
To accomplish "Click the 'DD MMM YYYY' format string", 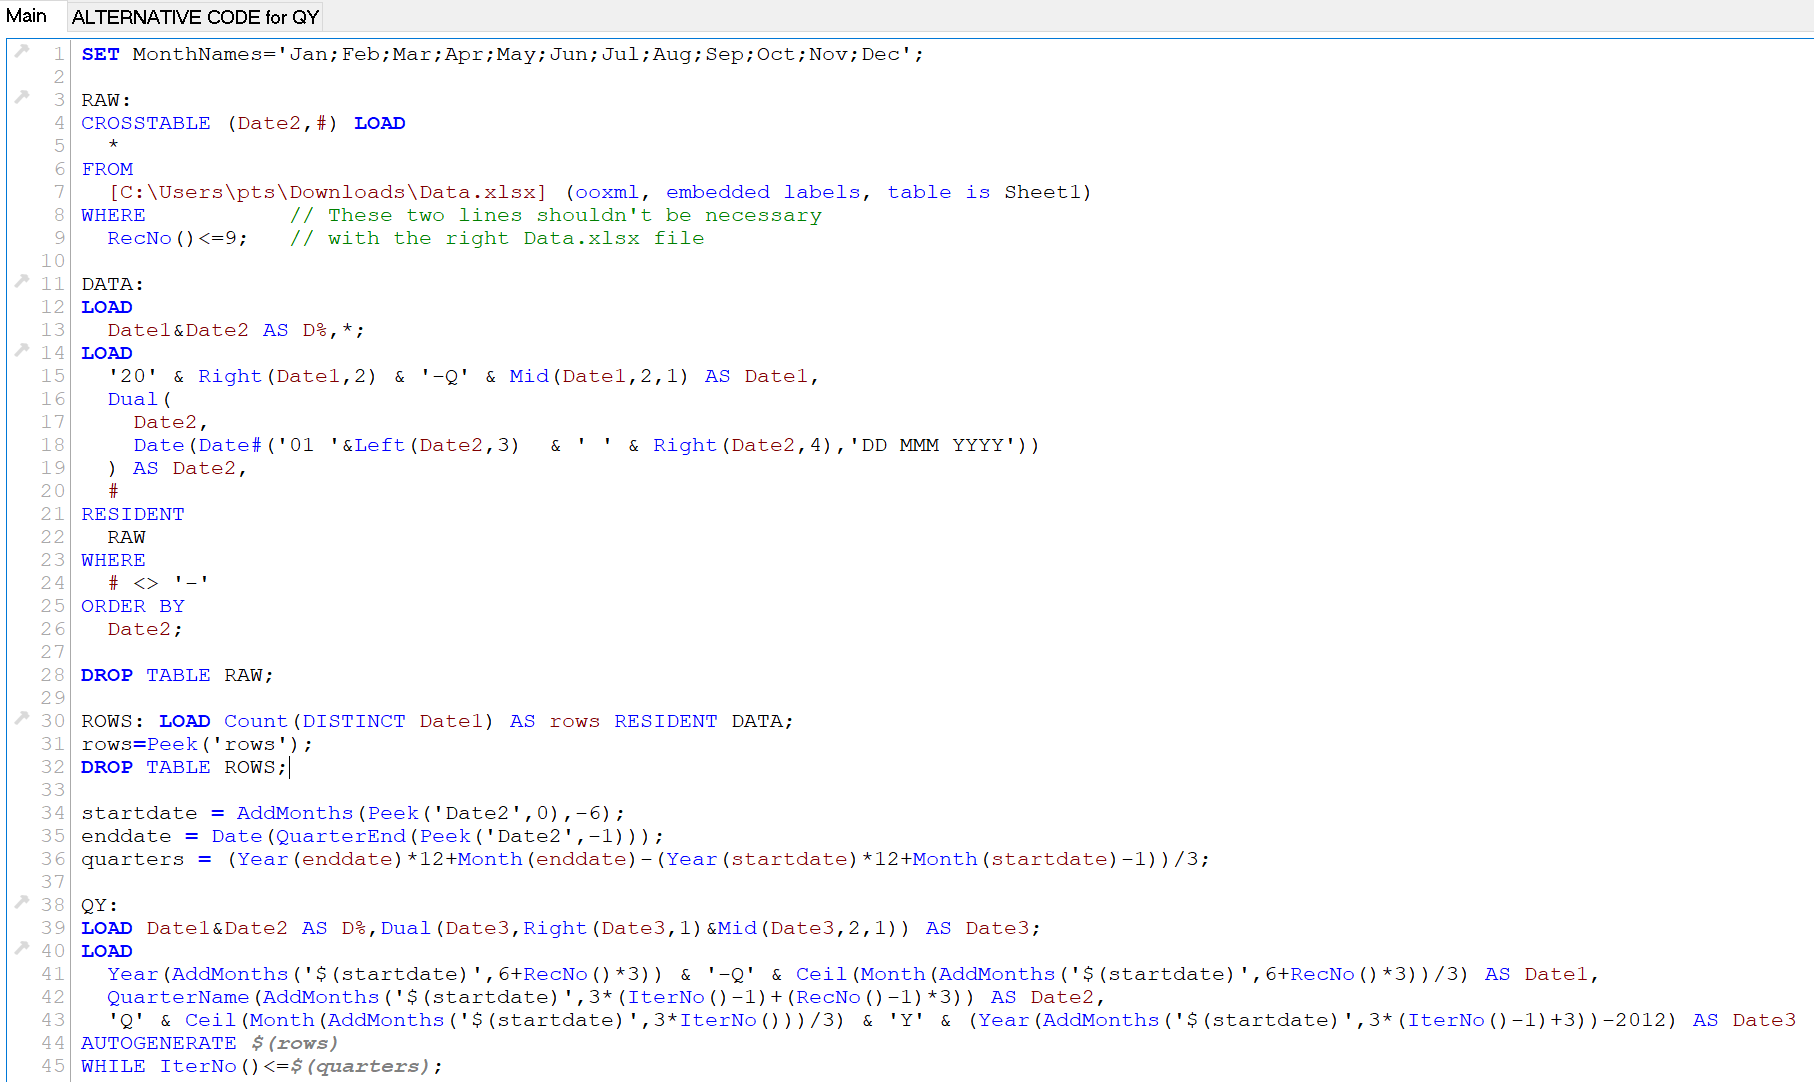I will point(938,445).
